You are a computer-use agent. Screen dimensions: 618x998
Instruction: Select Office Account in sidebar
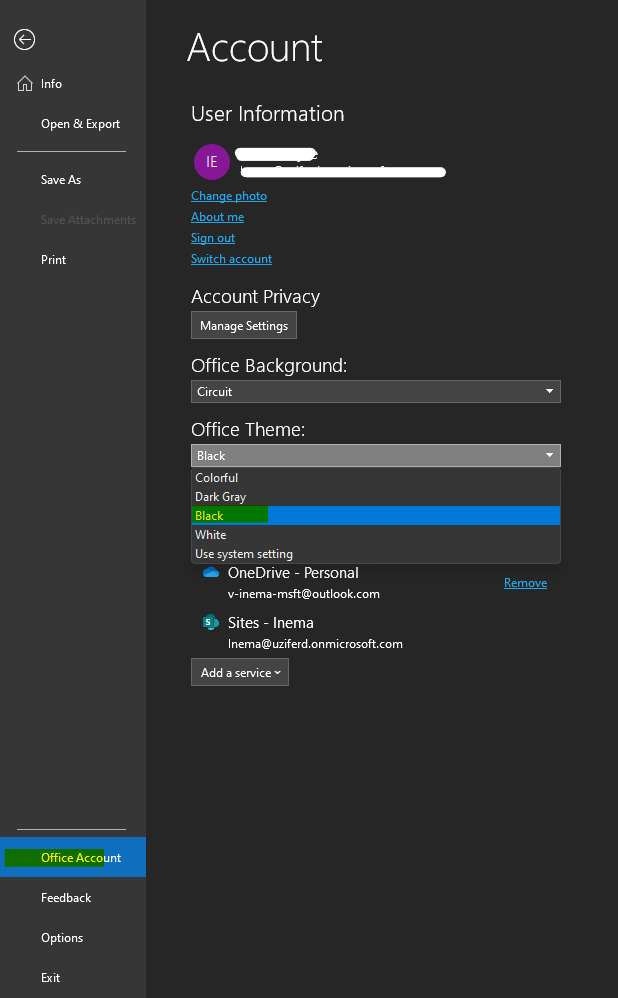coord(73,857)
